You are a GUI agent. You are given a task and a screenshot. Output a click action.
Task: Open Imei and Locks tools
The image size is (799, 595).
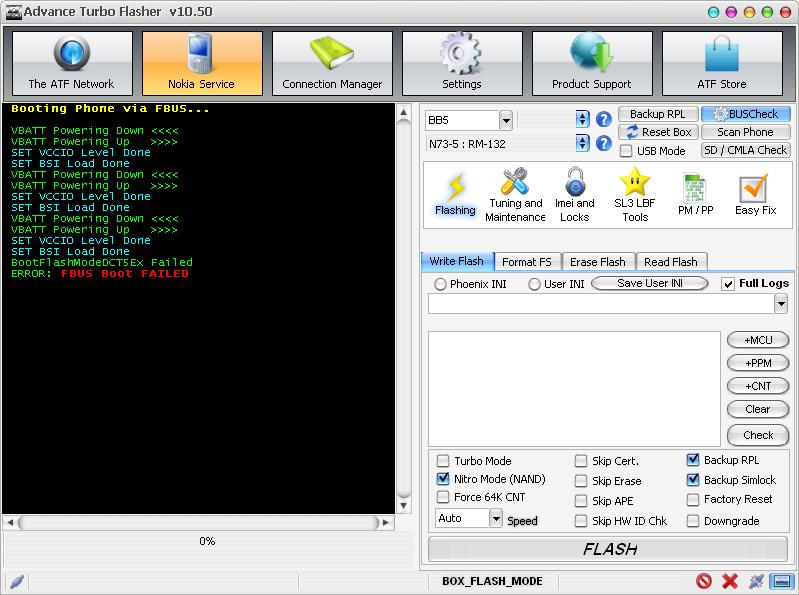click(x=575, y=195)
